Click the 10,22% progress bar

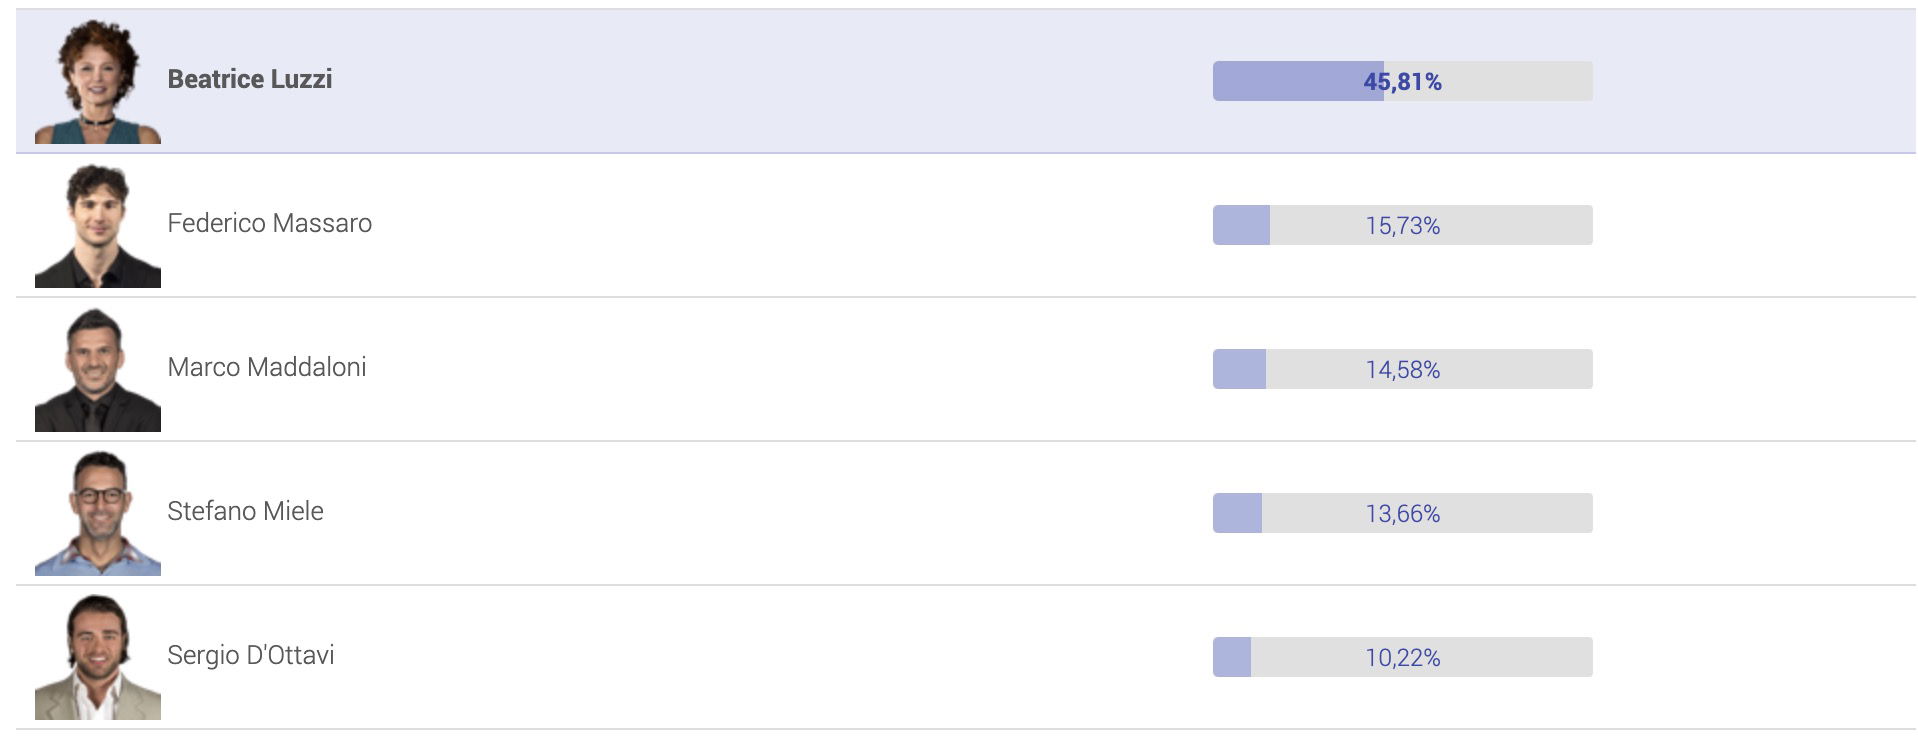(1403, 657)
